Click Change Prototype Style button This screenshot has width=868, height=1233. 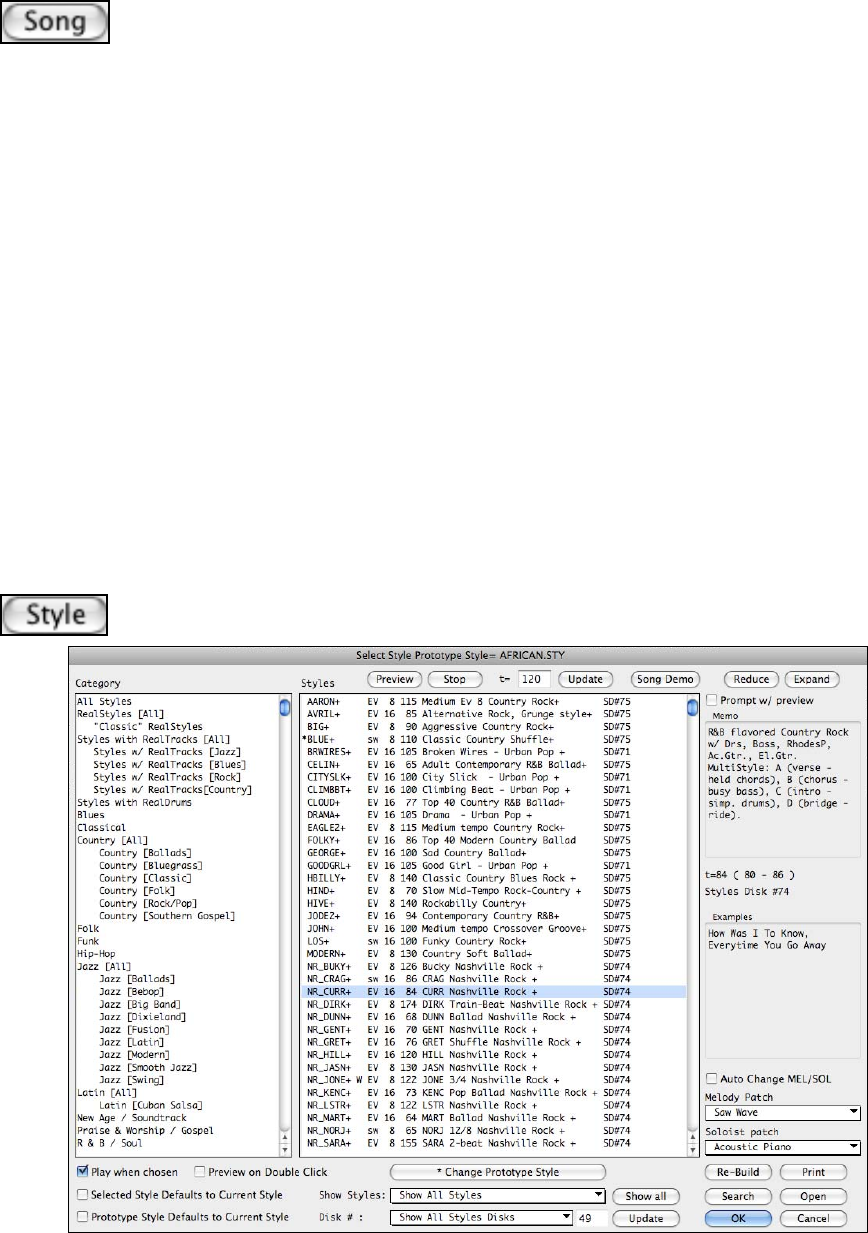point(497,1172)
